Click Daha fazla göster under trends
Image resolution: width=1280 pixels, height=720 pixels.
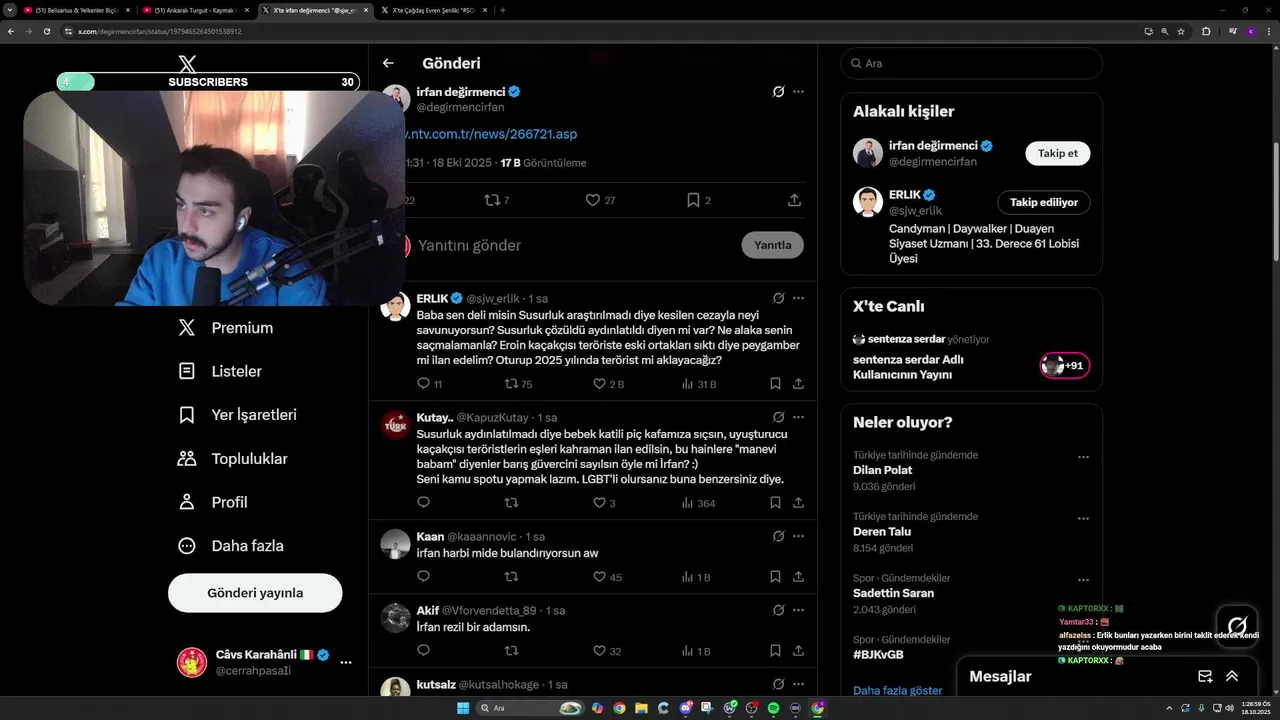(897, 690)
